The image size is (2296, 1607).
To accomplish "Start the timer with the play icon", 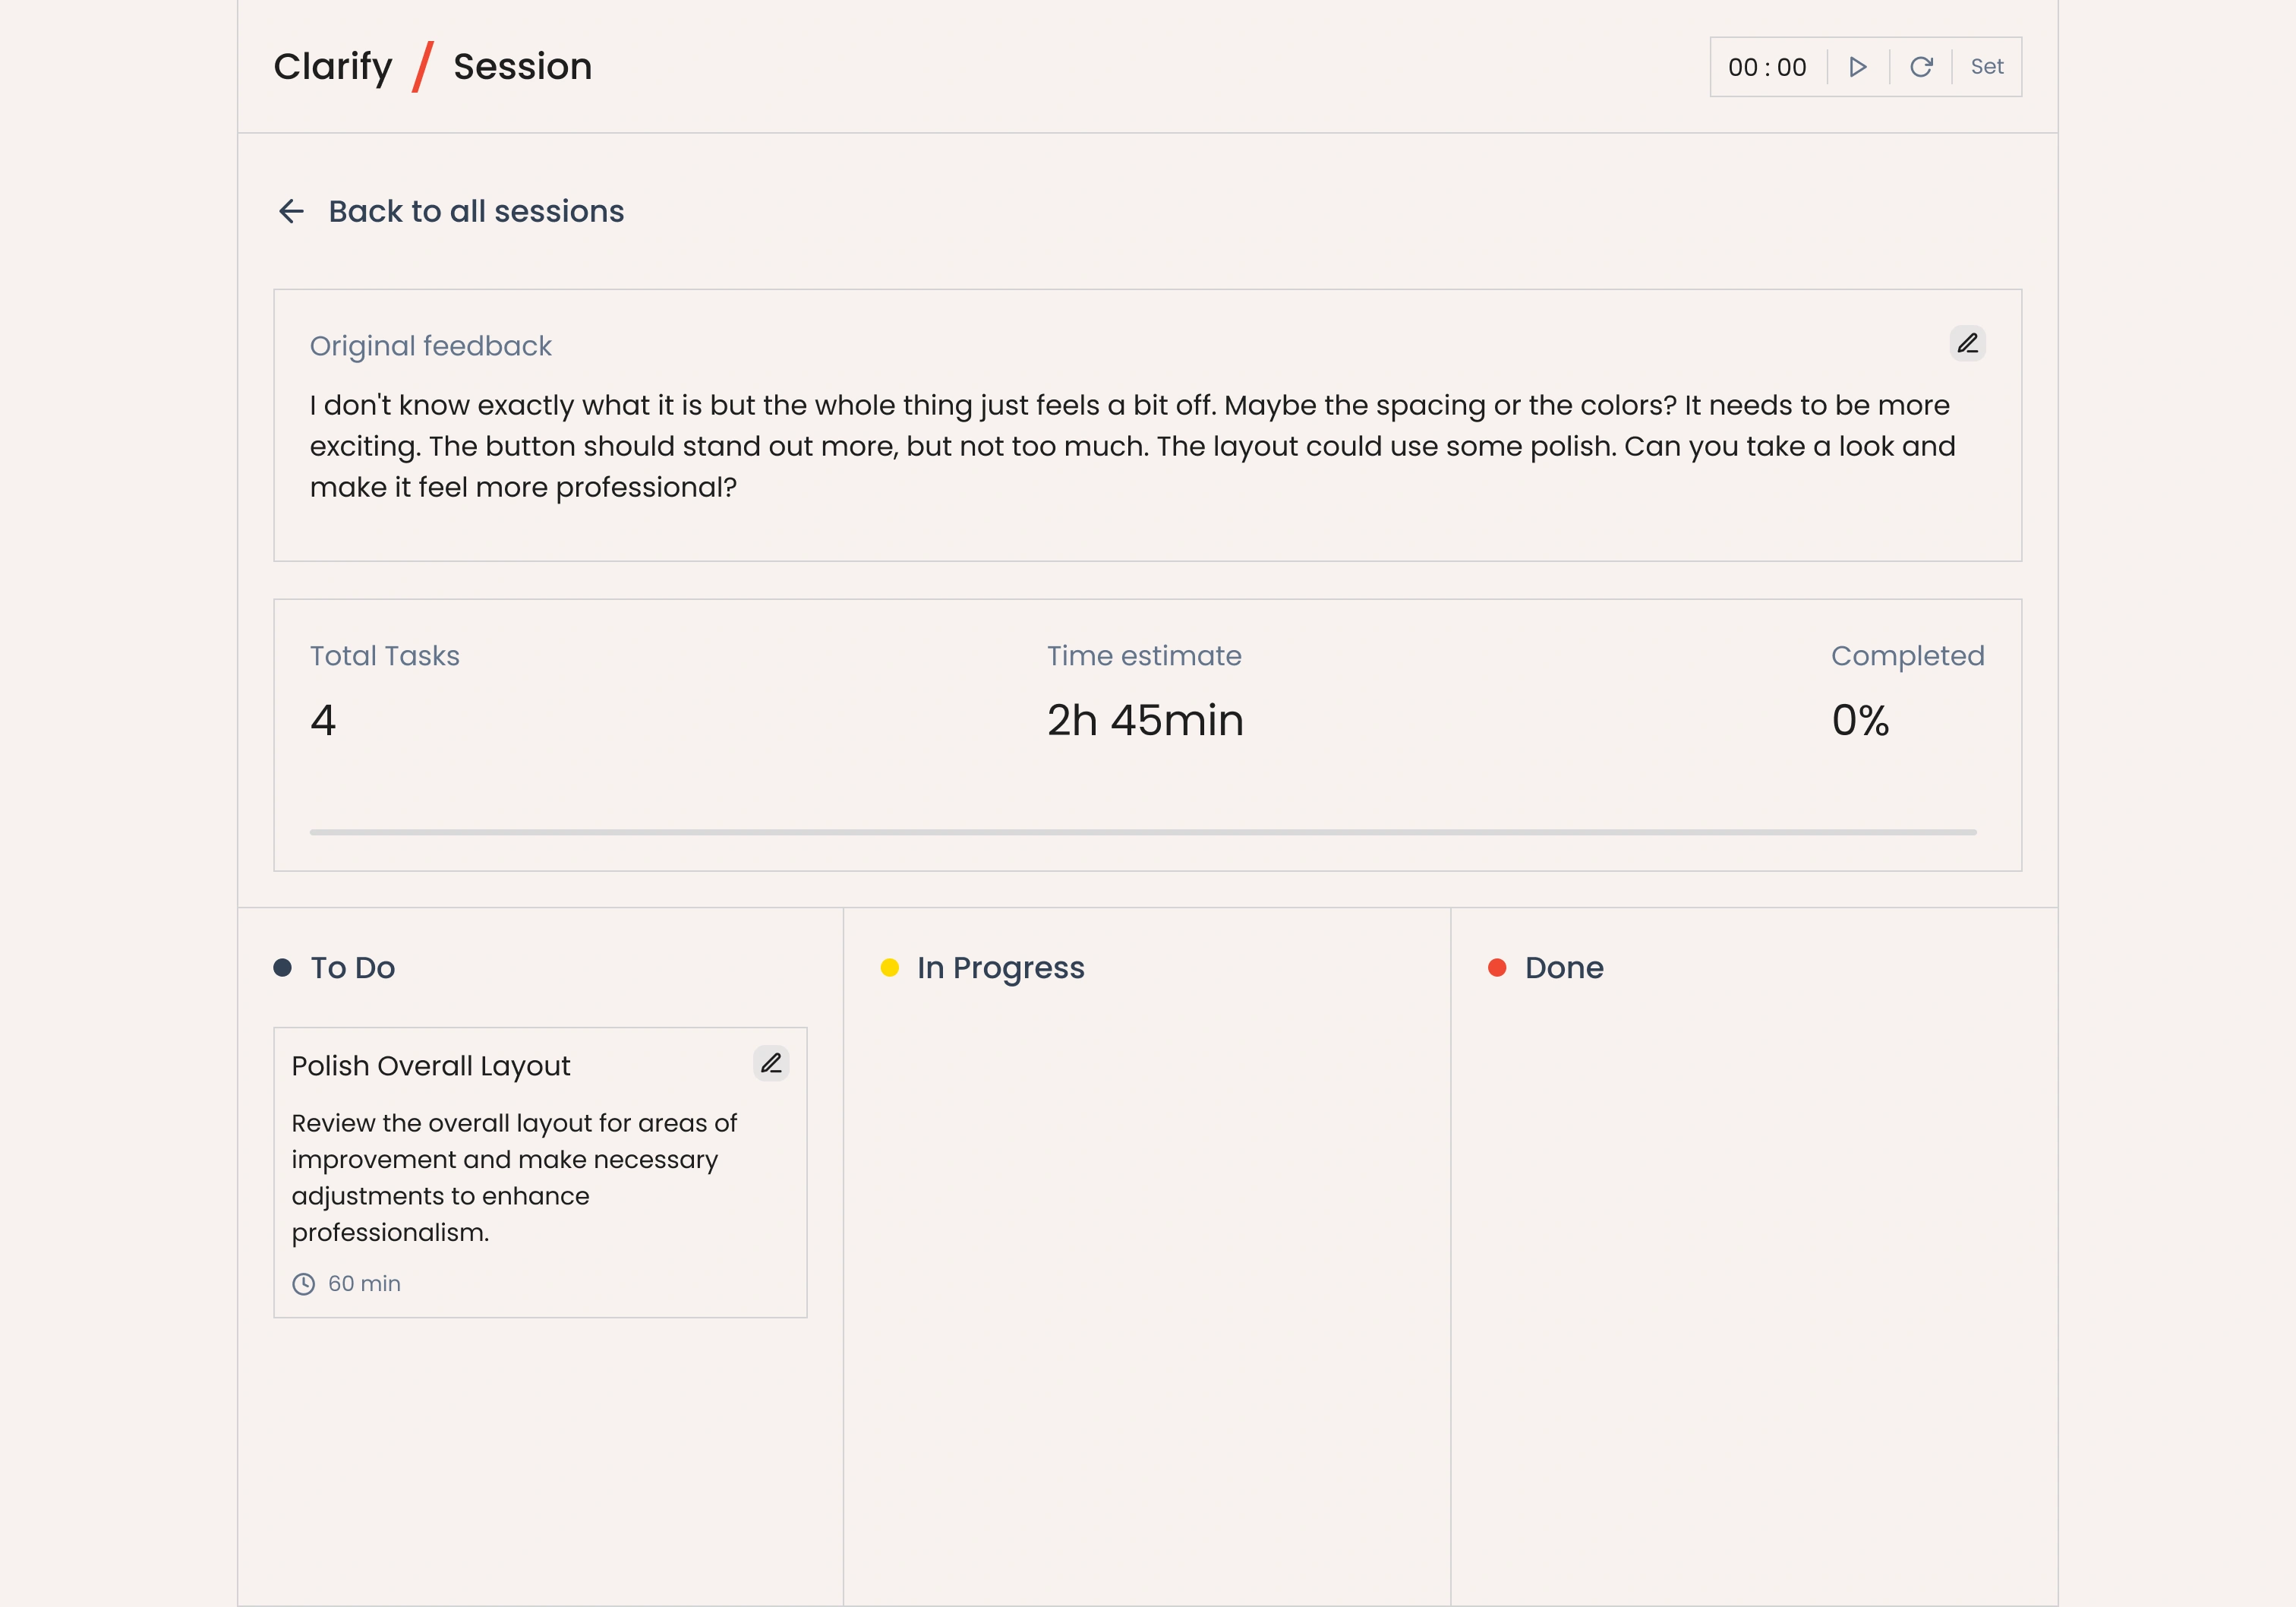I will point(1858,67).
